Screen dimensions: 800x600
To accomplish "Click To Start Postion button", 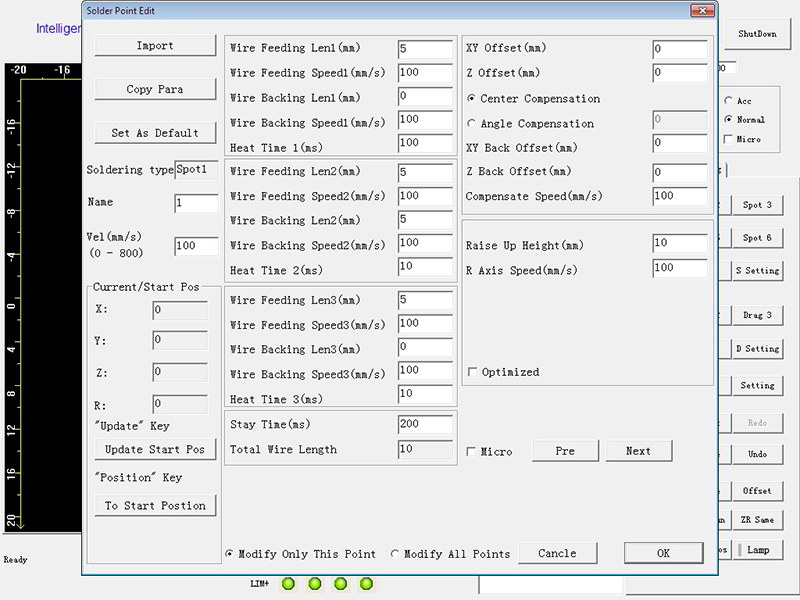I will pos(155,505).
